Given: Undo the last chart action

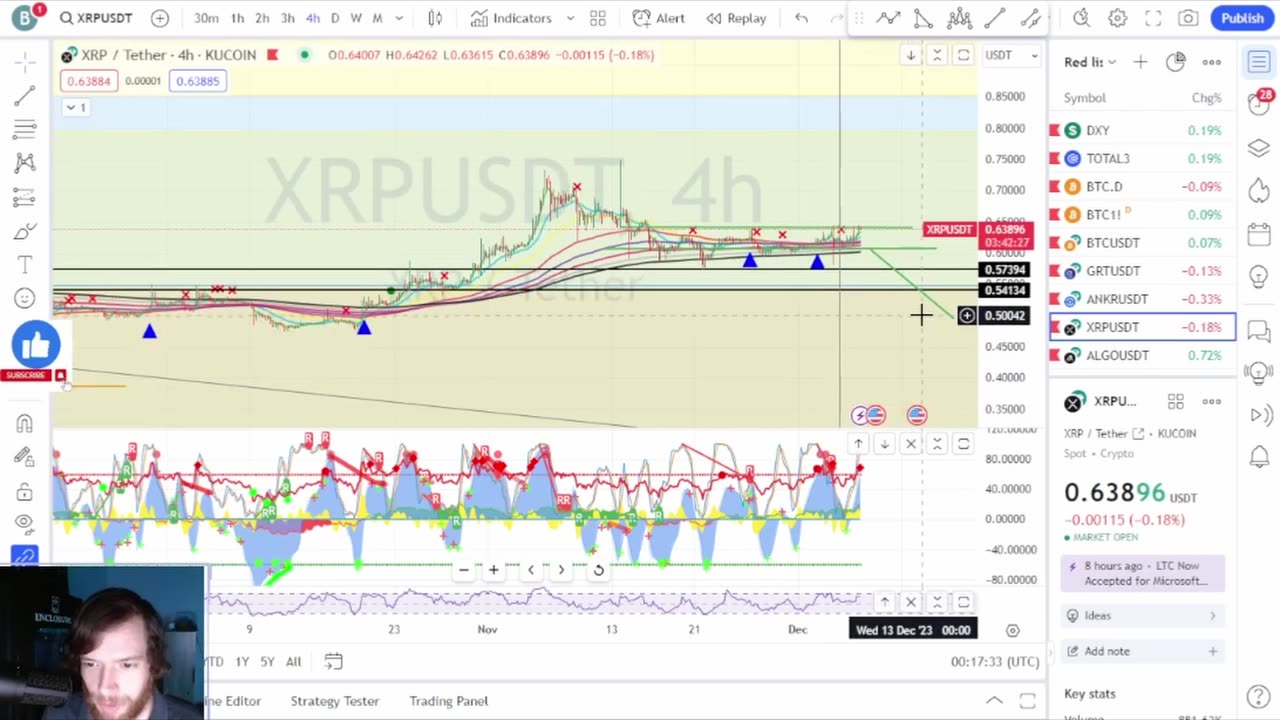Looking at the screenshot, I should 801,18.
